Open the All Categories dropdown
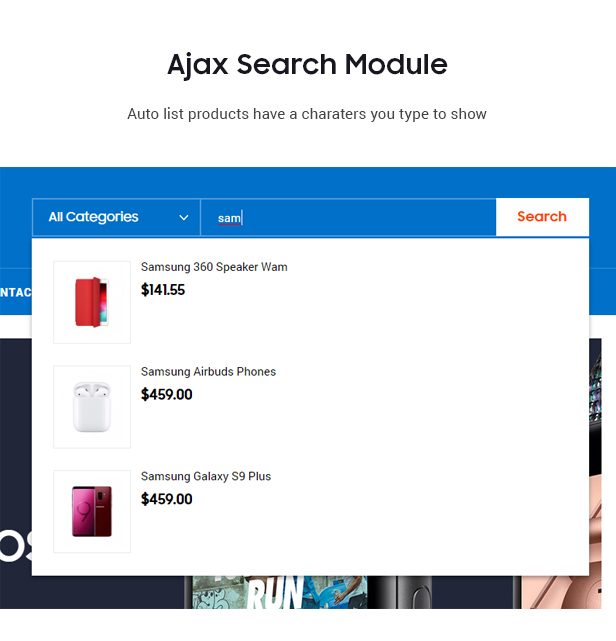 coord(116,217)
